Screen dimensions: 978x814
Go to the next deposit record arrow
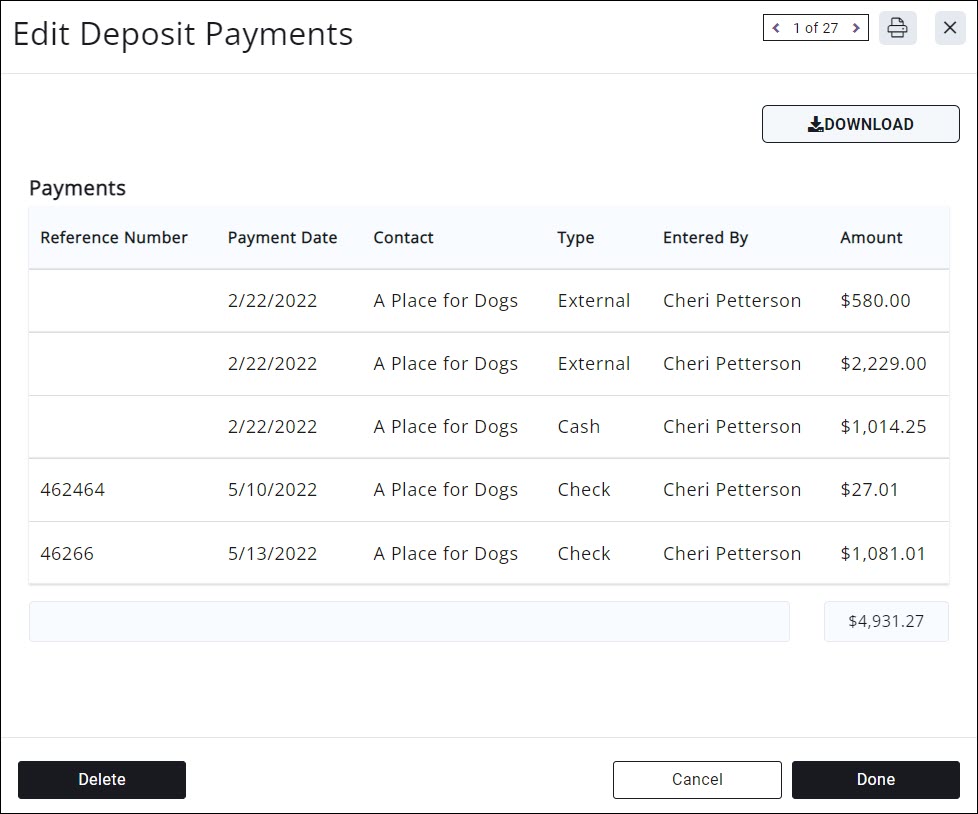click(856, 28)
